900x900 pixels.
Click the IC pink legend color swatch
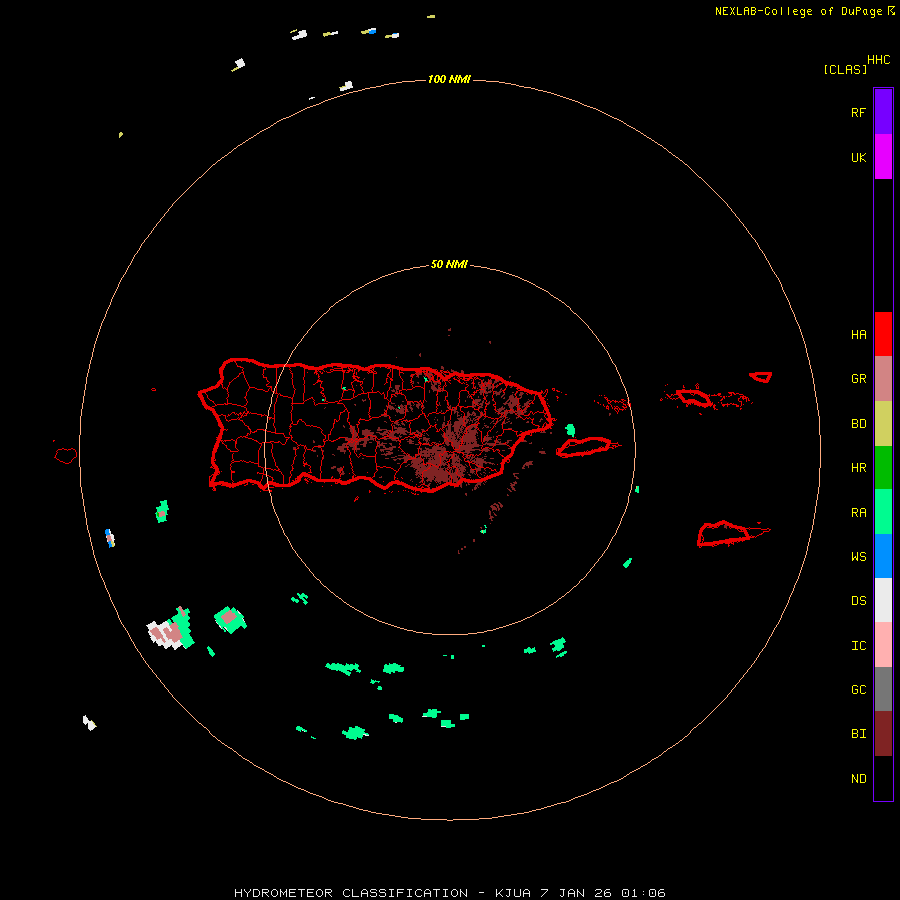(x=883, y=645)
